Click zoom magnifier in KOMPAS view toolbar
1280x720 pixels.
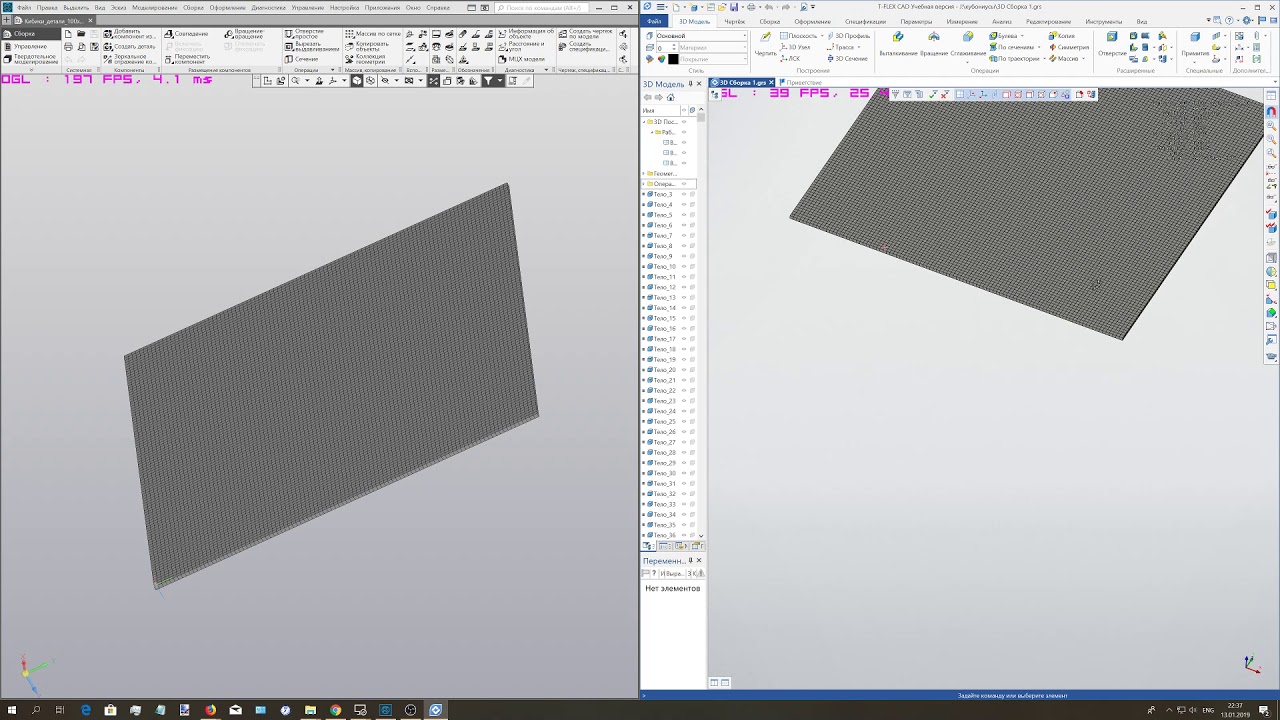coord(295,81)
